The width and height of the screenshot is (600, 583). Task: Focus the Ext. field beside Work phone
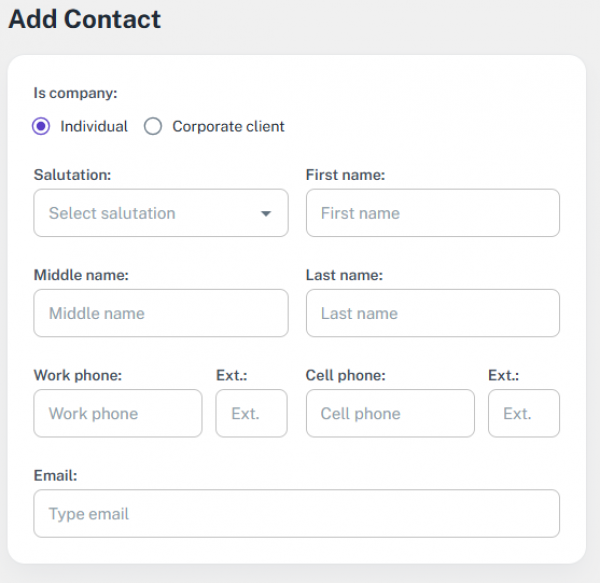(251, 413)
